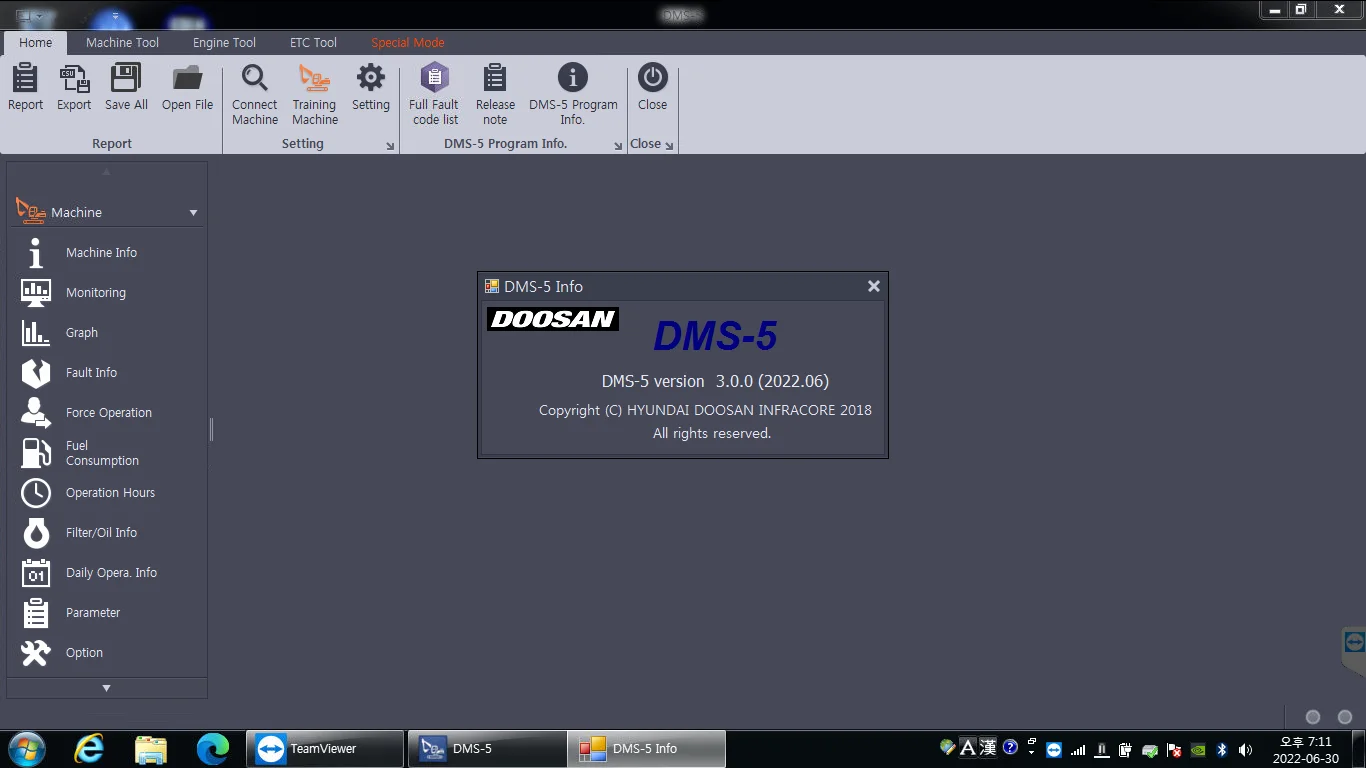The height and width of the screenshot is (768, 1366).
Task: Start Connect Machine from the ribbon
Action: (x=255, y=95)
